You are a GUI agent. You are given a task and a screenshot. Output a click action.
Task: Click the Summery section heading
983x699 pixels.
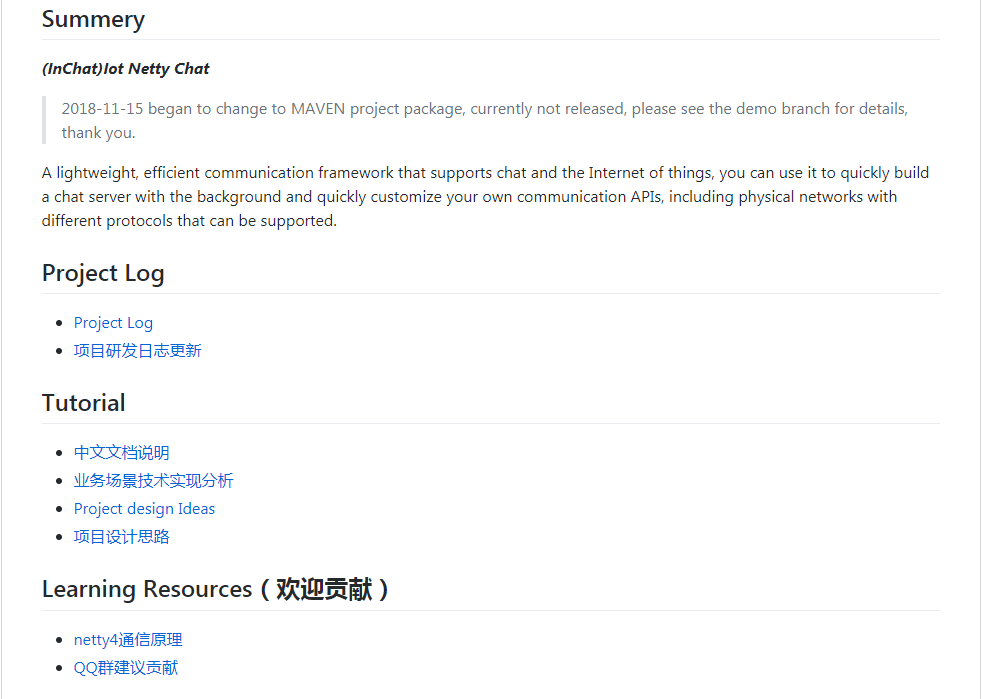tap(93, 19)
